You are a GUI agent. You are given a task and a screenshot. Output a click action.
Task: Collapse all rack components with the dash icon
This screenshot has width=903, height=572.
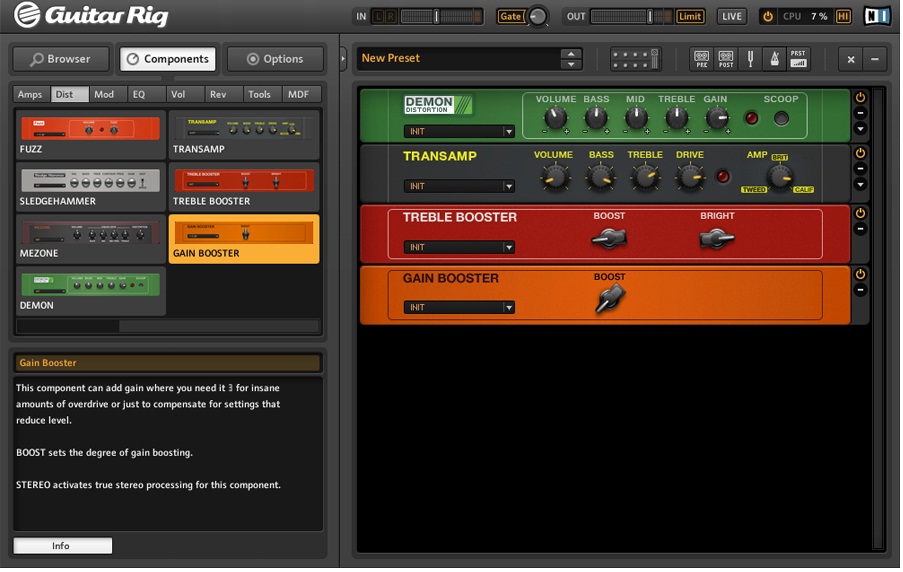875,59
